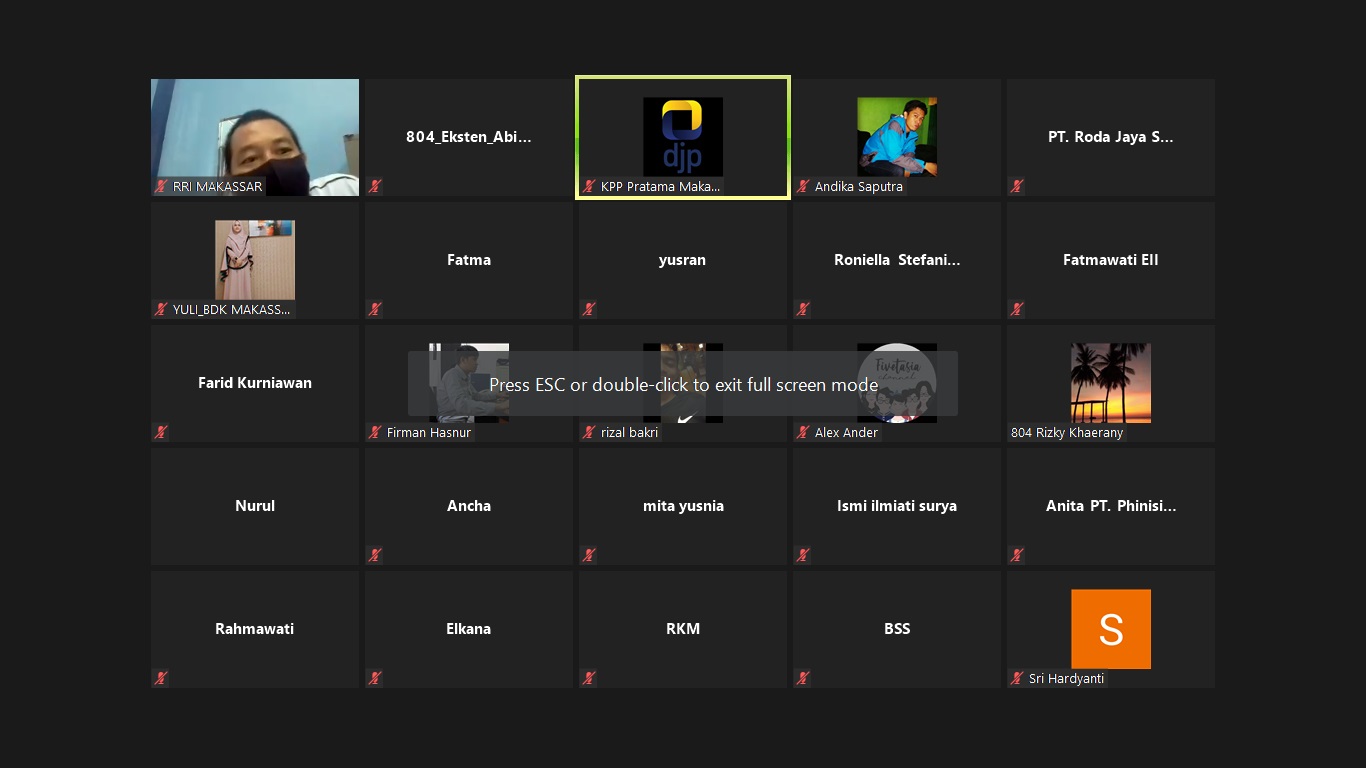Click the muted mic icon in BSS tile
This screenshot has height=768, width=1366.
[x=803, y=679]
